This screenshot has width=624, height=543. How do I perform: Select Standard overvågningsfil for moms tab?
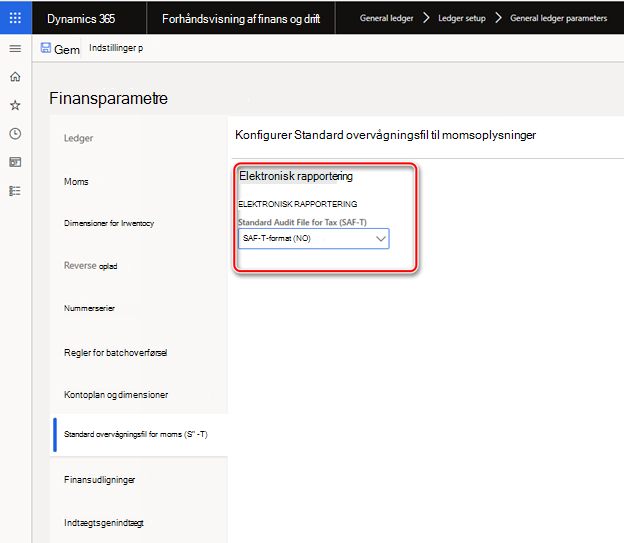click(x=136, y=434)
